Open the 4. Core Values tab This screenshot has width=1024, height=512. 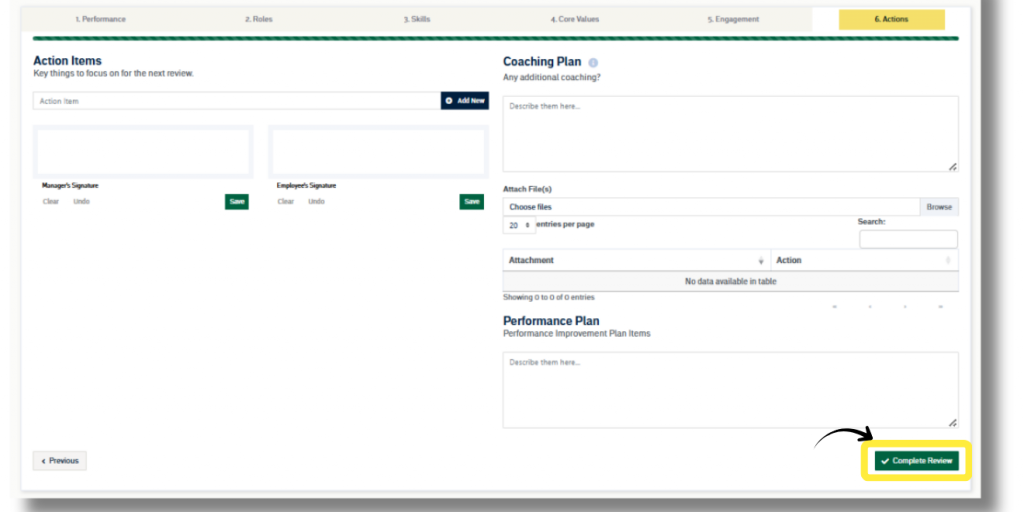(575, 19)
